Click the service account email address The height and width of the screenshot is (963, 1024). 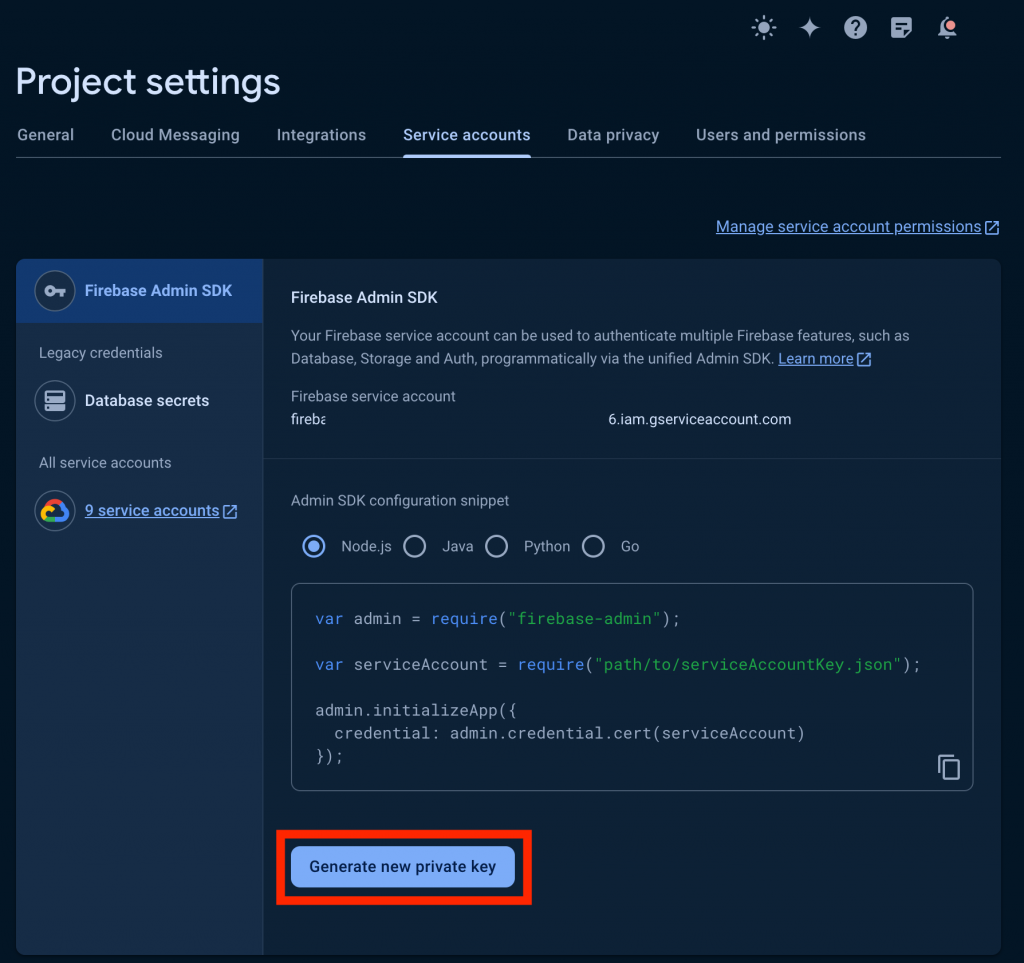[x=541, y=419]
